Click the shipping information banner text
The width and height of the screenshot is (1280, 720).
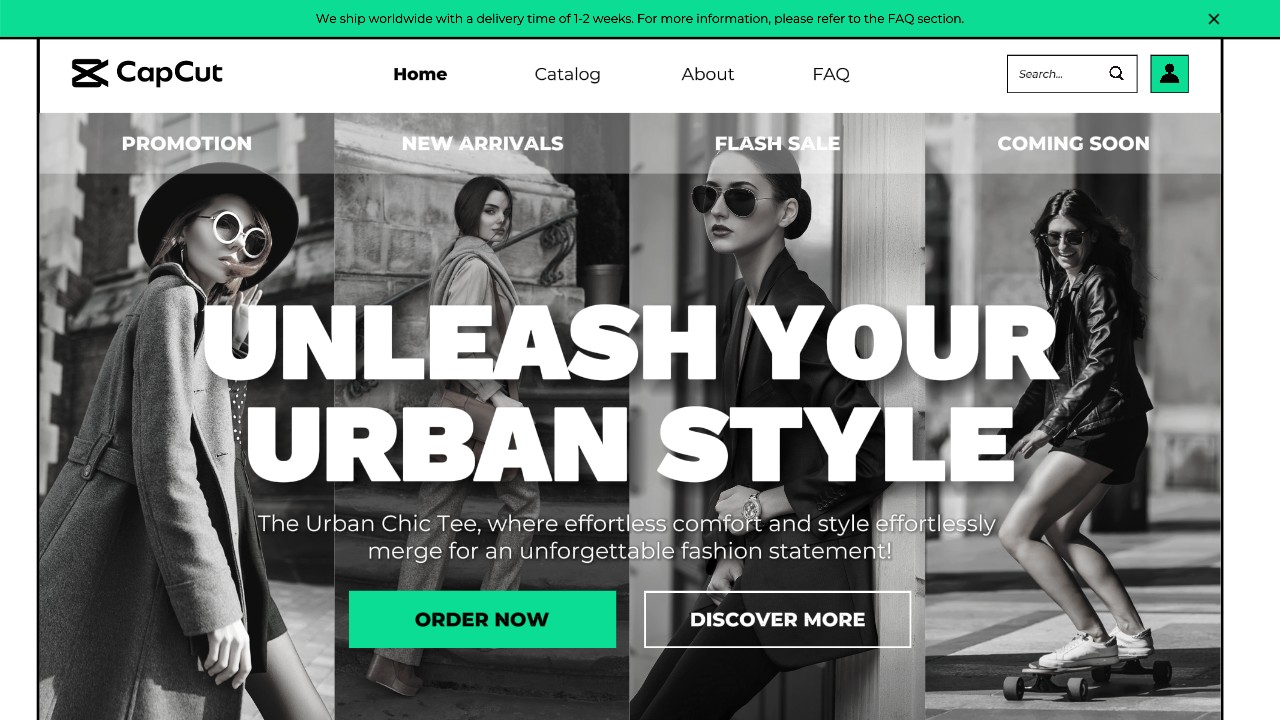(640, 19)
